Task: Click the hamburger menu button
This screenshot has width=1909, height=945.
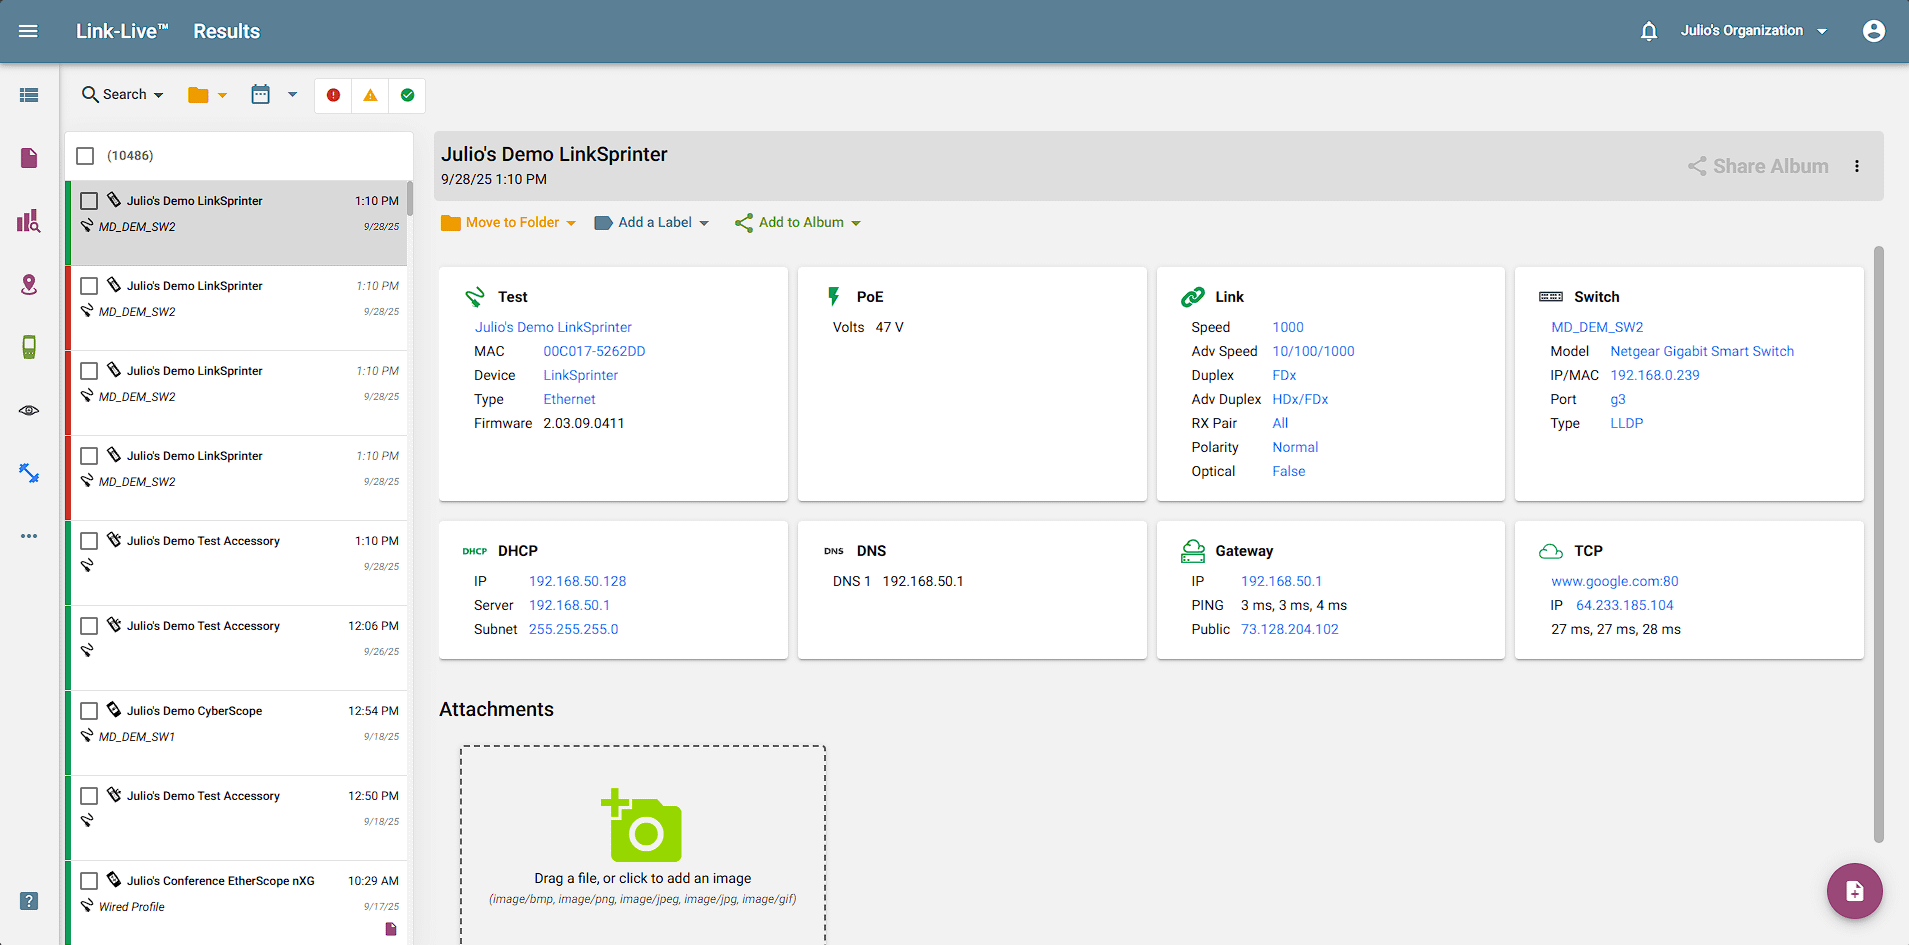Action: point(28,31)
